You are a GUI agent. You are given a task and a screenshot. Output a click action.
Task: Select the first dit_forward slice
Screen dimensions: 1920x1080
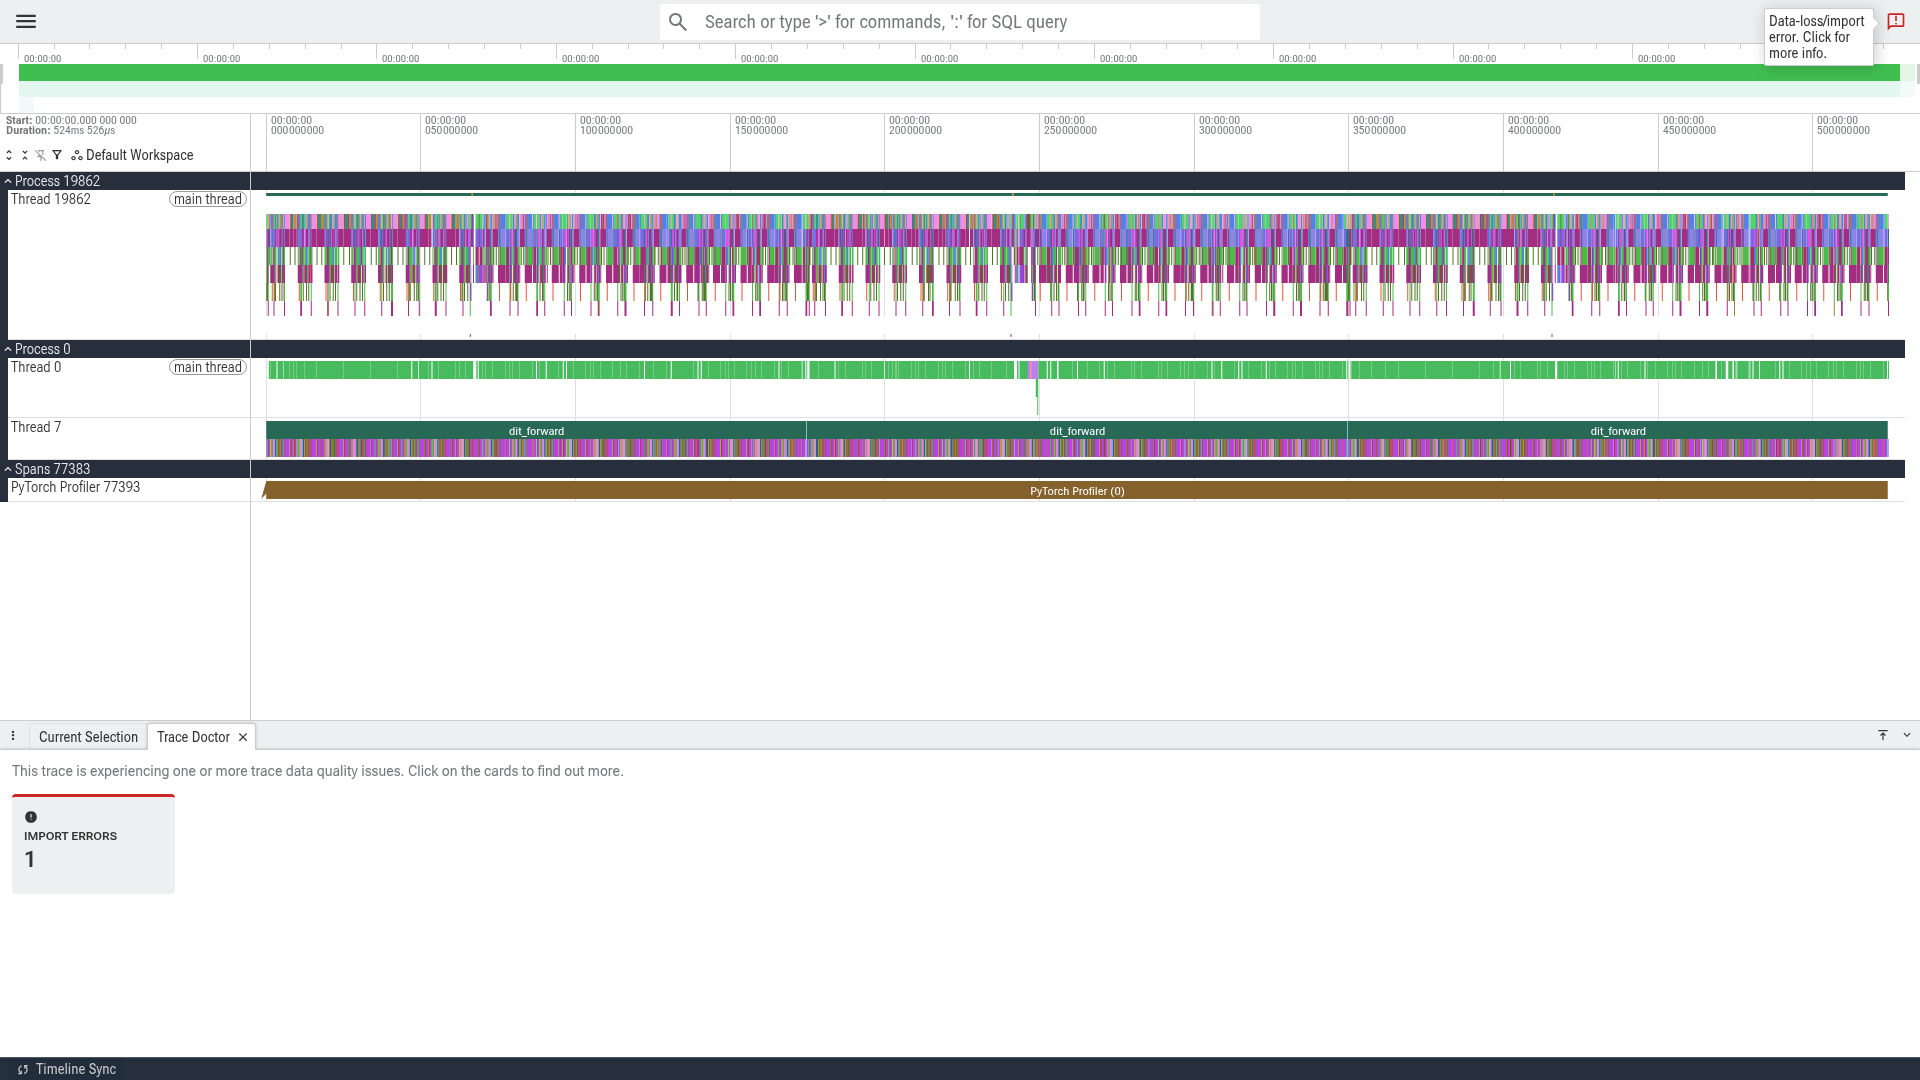click(x=536, y=431)
